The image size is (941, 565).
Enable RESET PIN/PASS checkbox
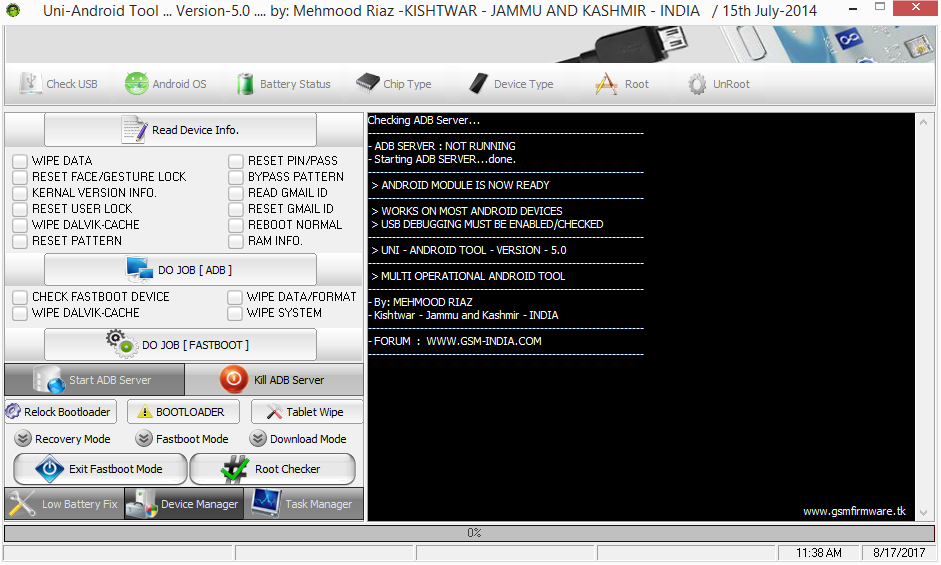236,161
